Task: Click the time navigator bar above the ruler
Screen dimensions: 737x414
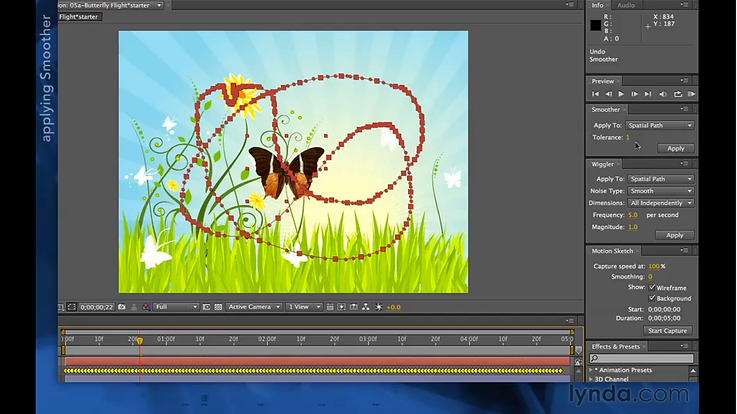Action: (318, 332)
